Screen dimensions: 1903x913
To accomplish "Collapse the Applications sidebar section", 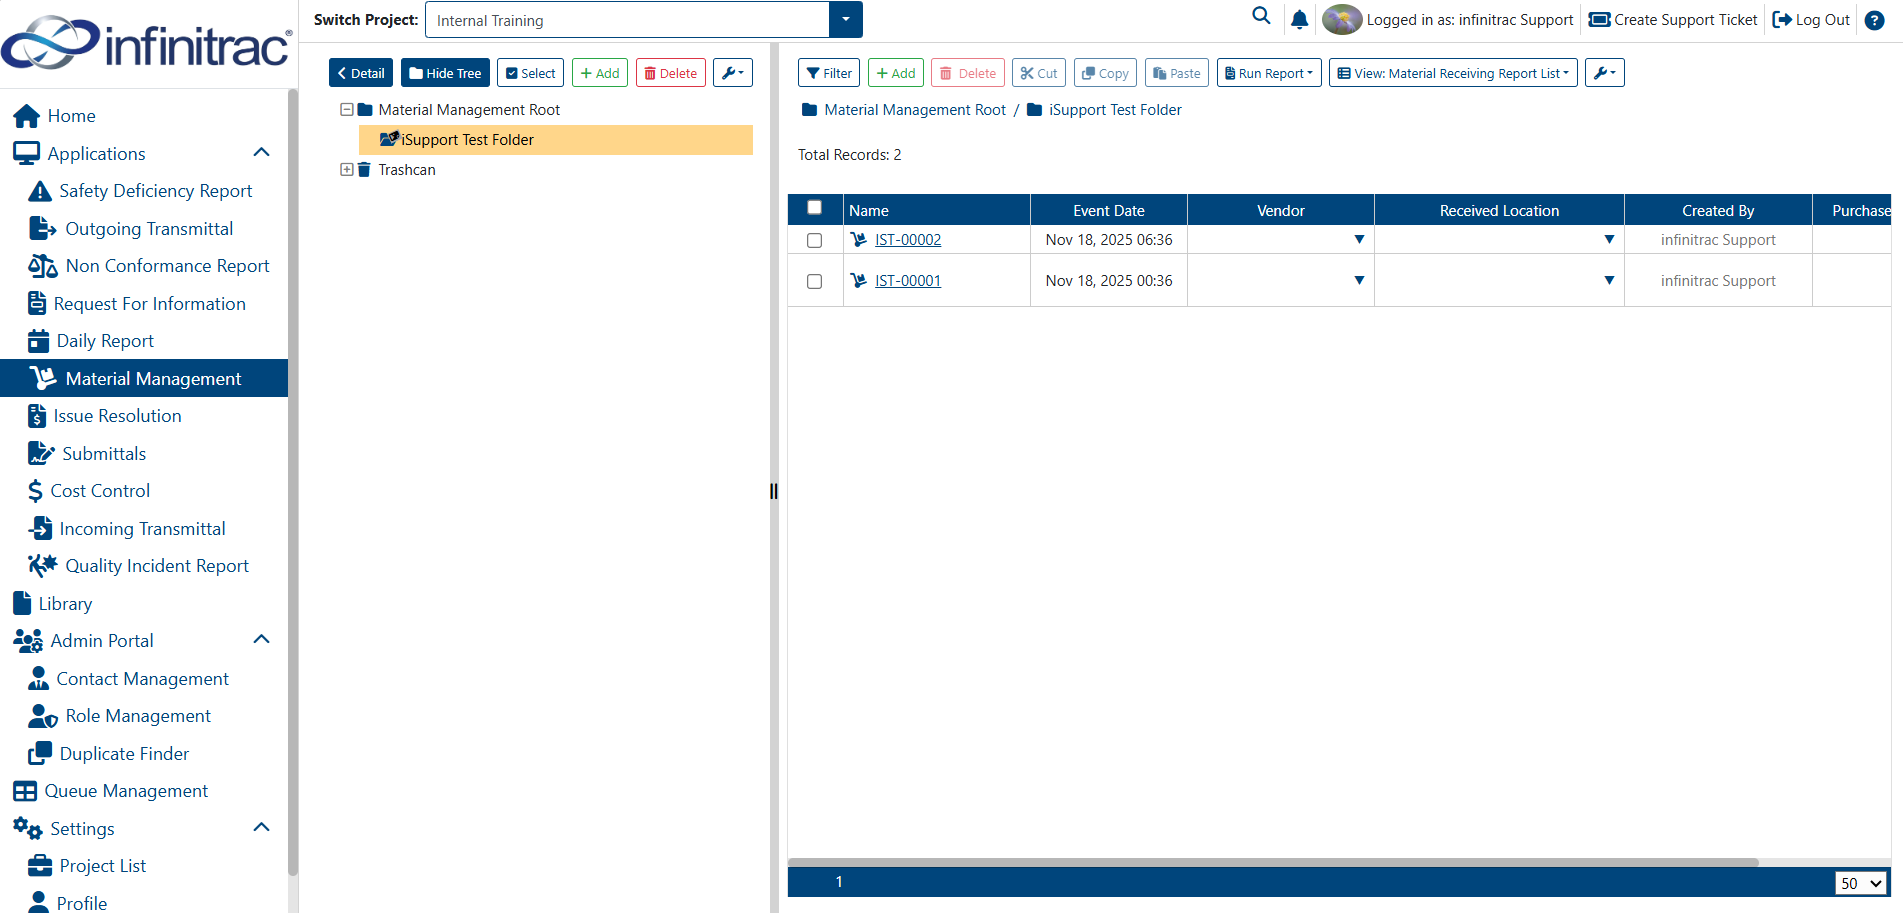I will coord(262,153).
